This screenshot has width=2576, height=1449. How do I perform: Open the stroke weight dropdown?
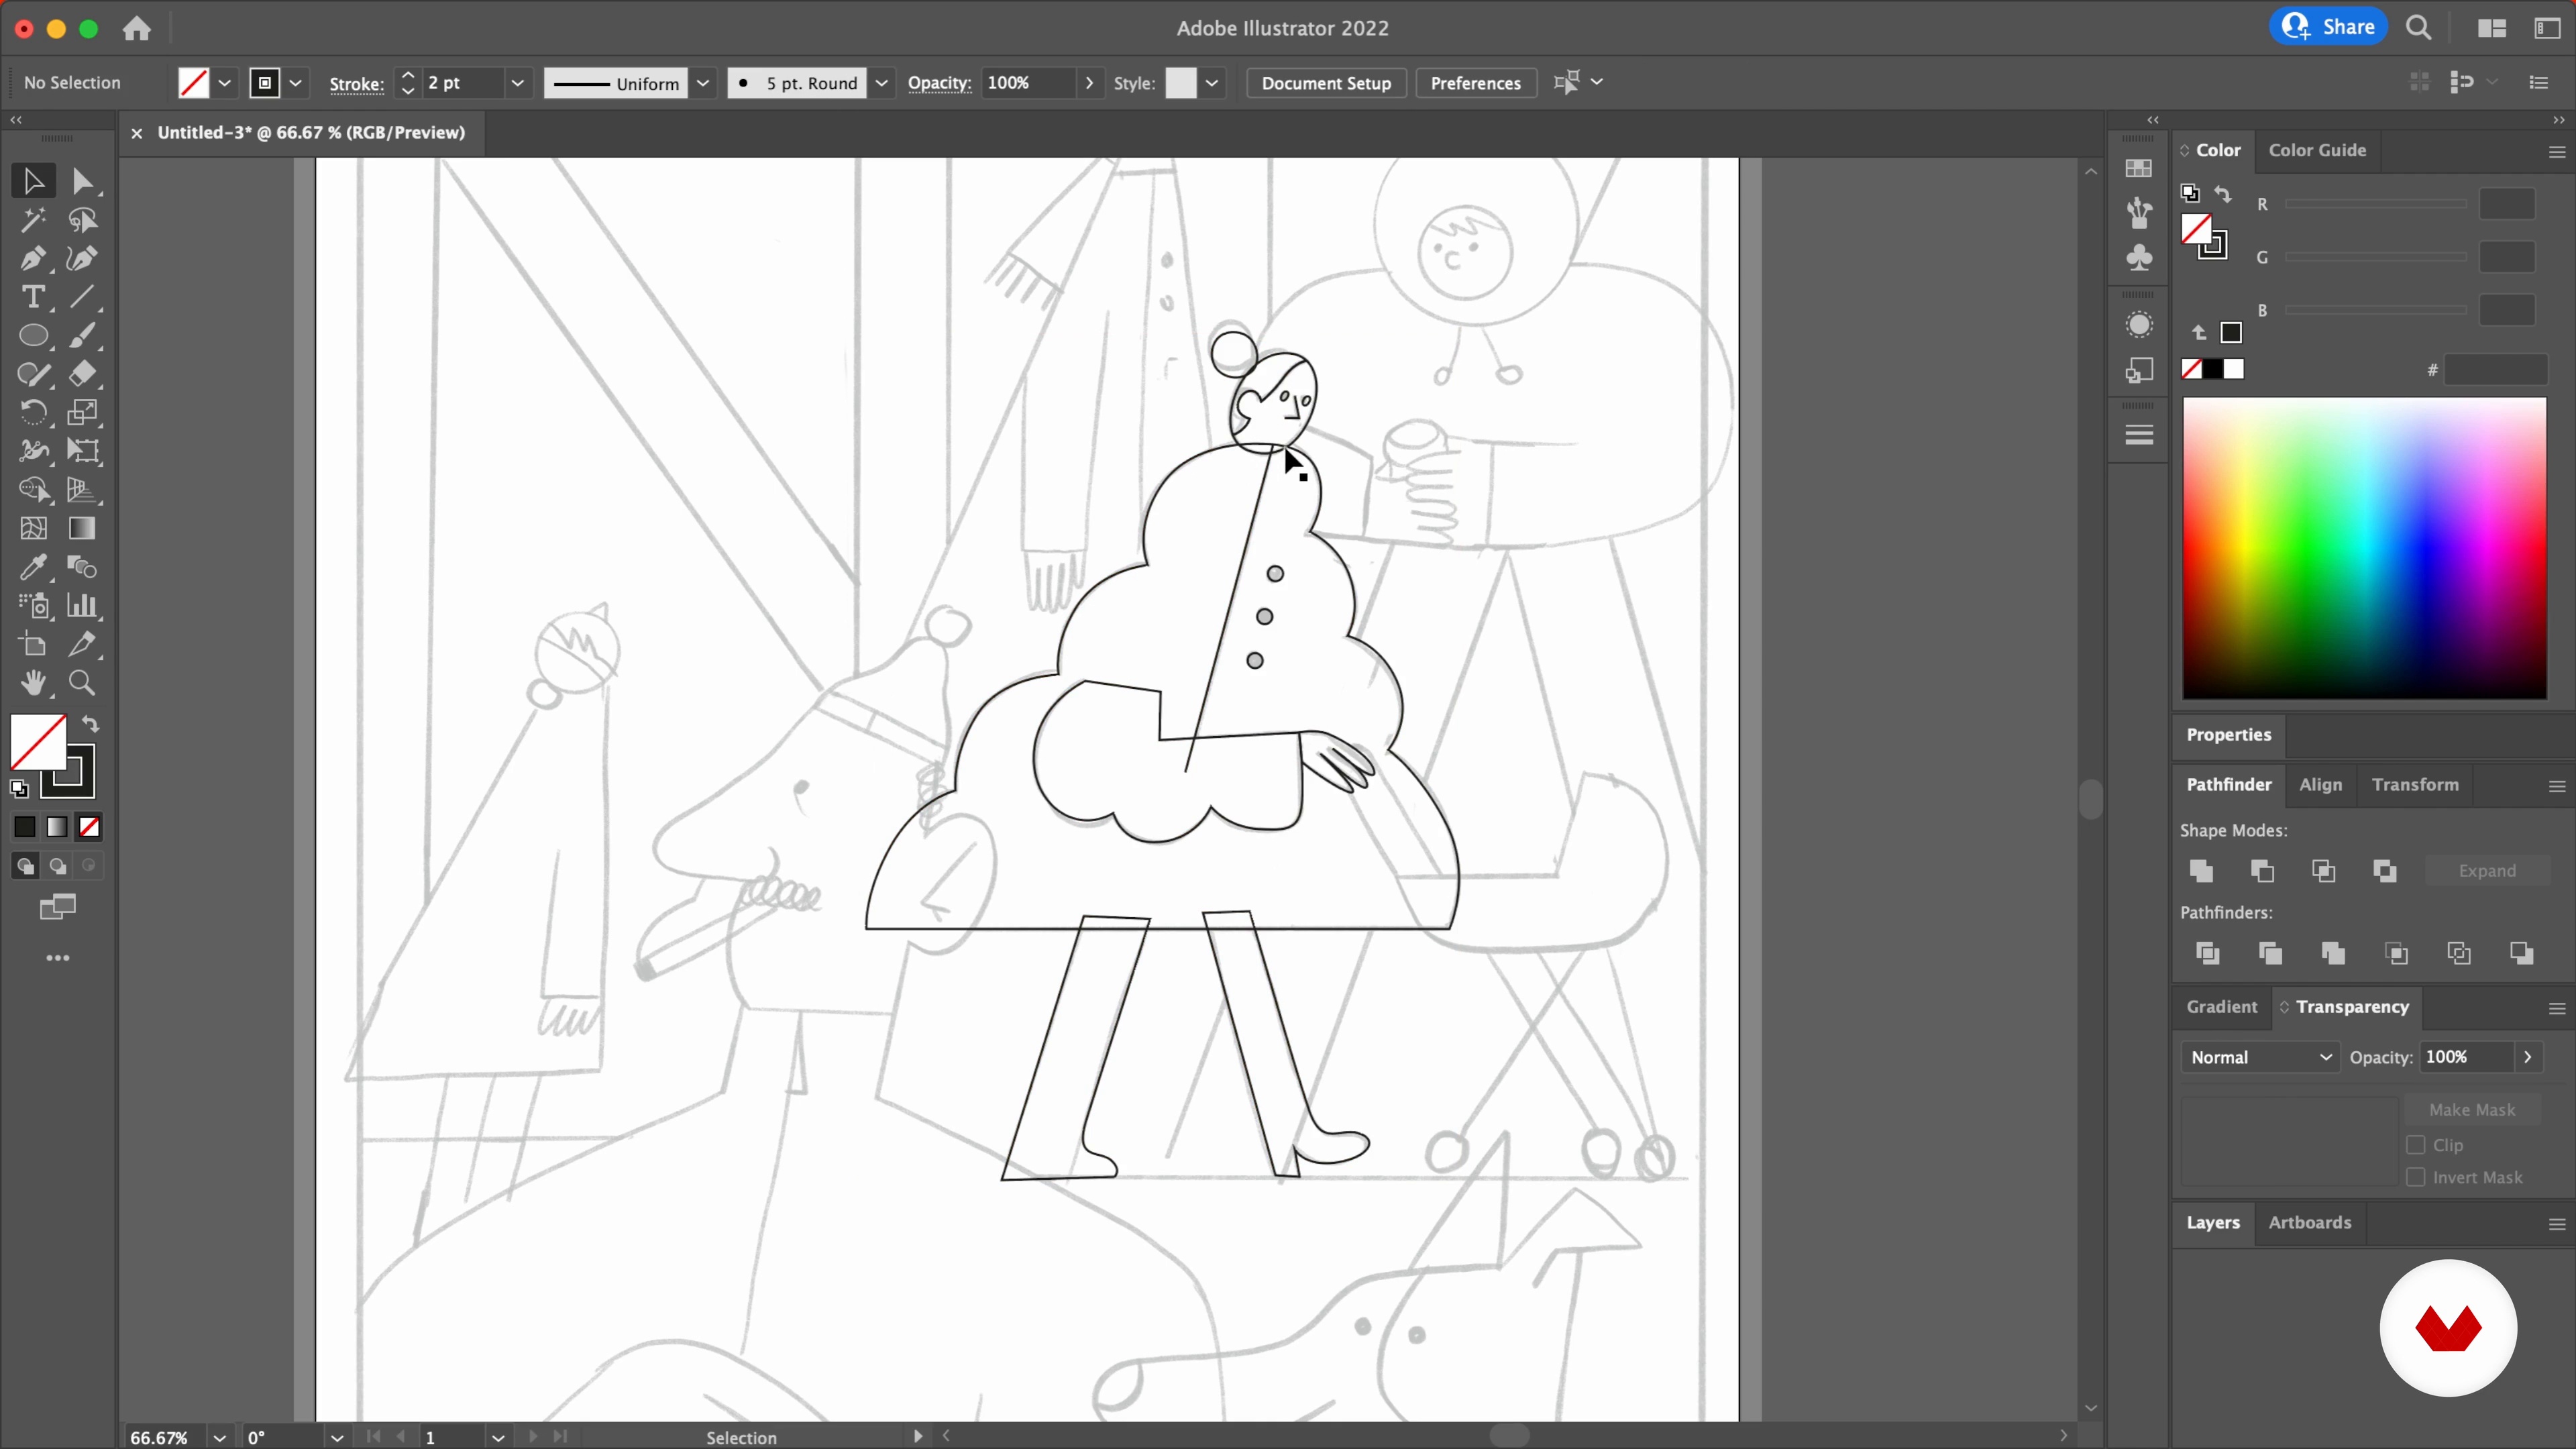click(517, 83)
